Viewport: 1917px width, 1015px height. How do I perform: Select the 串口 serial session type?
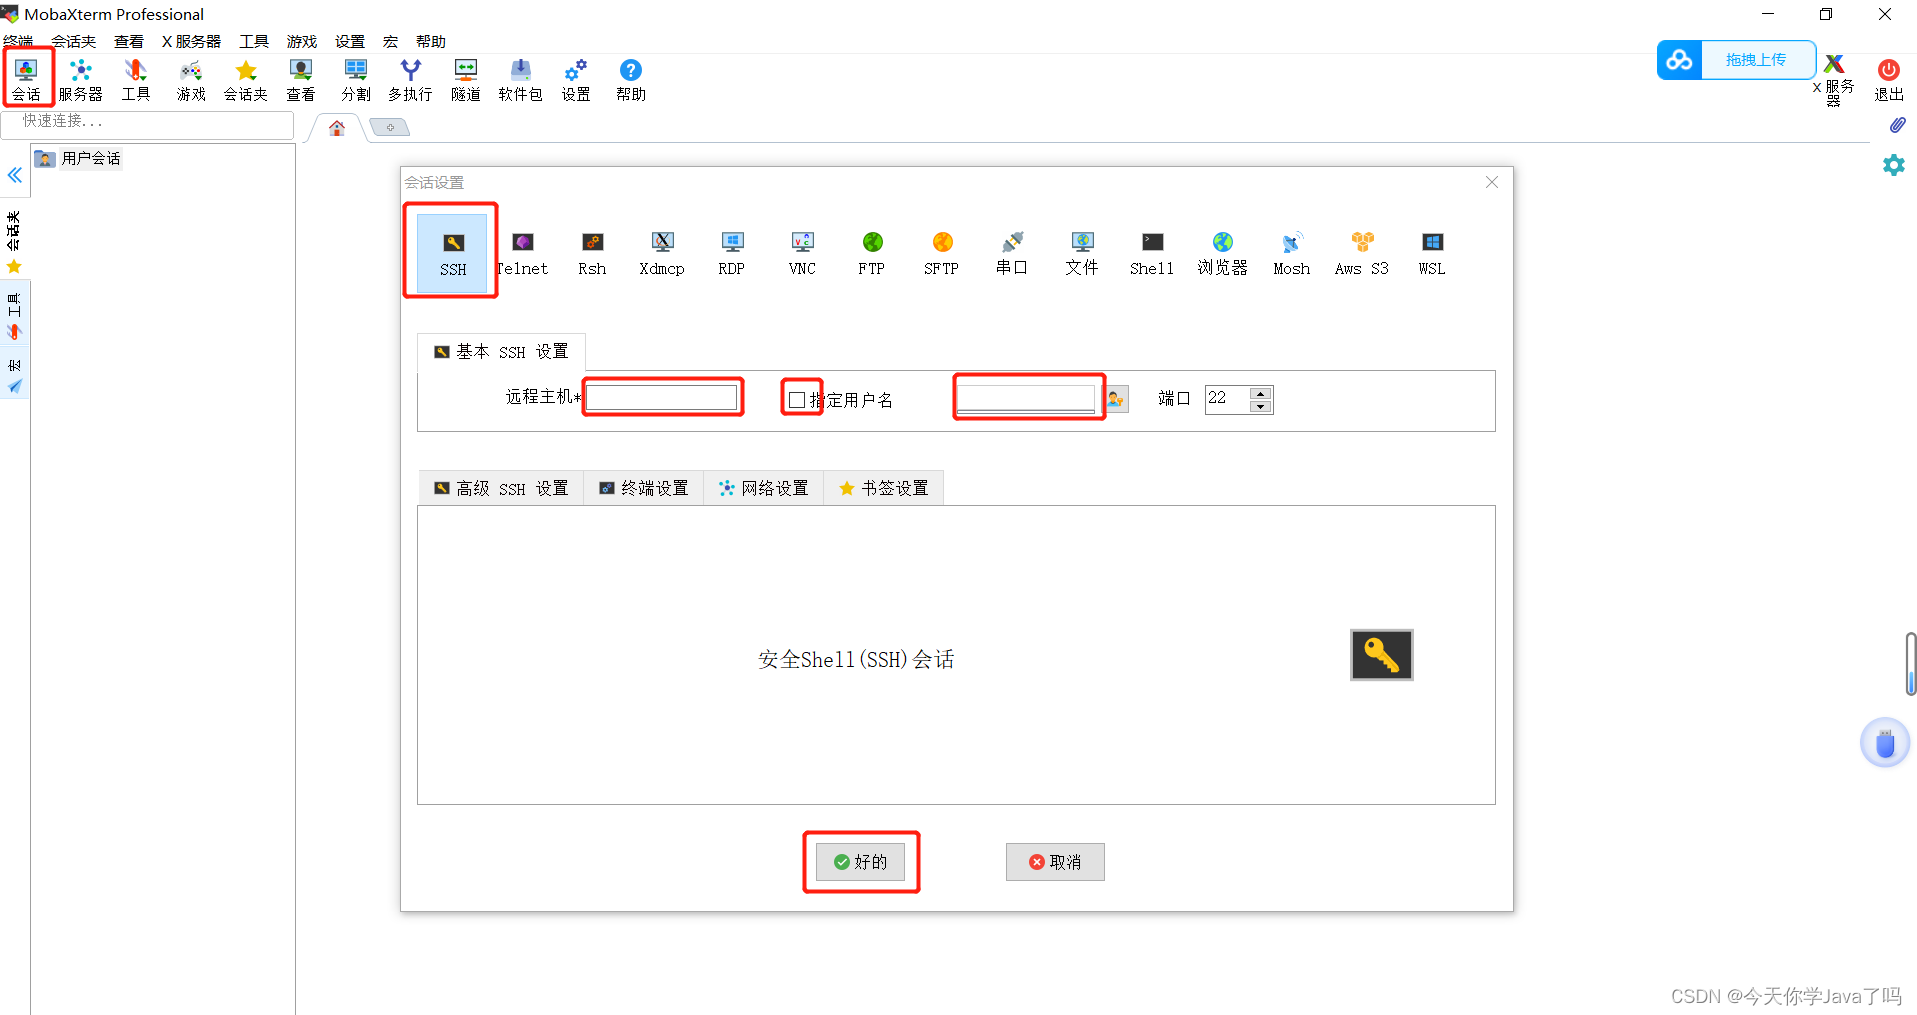(x=1012, y=254)
